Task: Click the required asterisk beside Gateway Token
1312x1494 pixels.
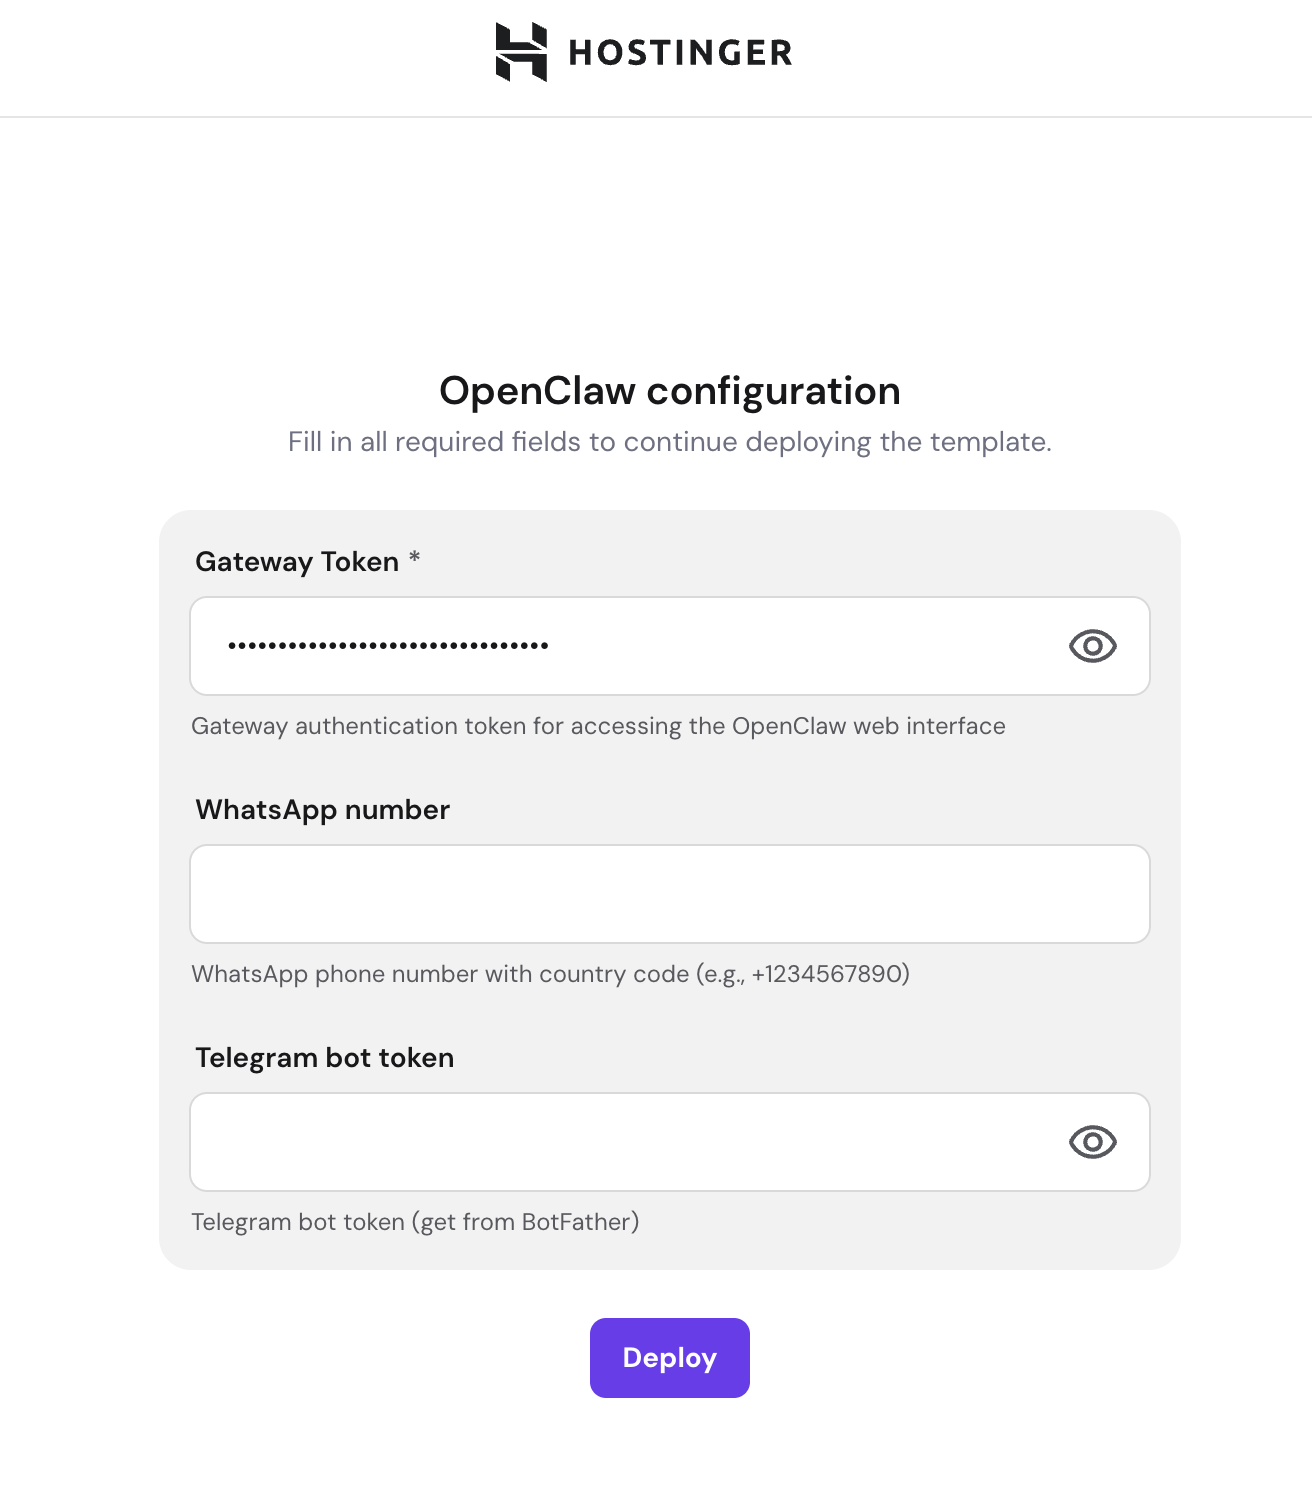Action: coord(414,558)
